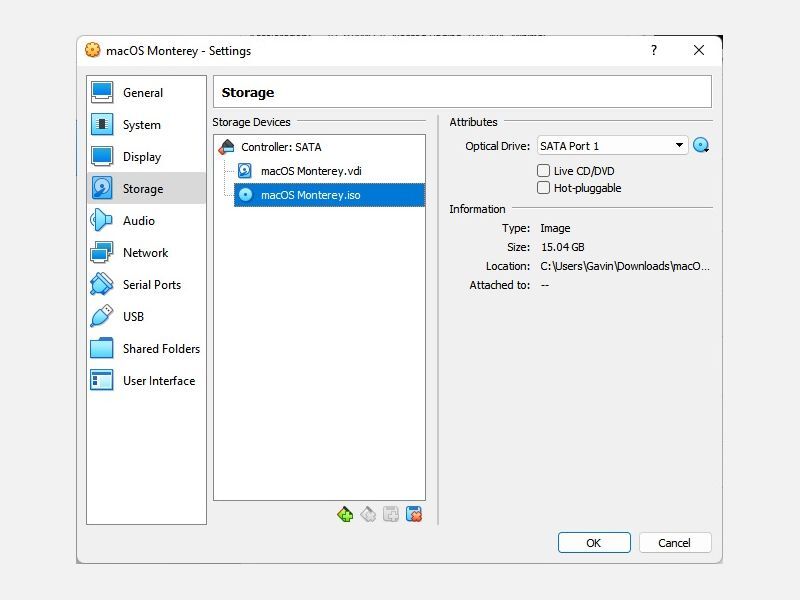This screenshot has width=800, height=600.
Task: Click the OK button to save settings
Action: click(595, 542)
